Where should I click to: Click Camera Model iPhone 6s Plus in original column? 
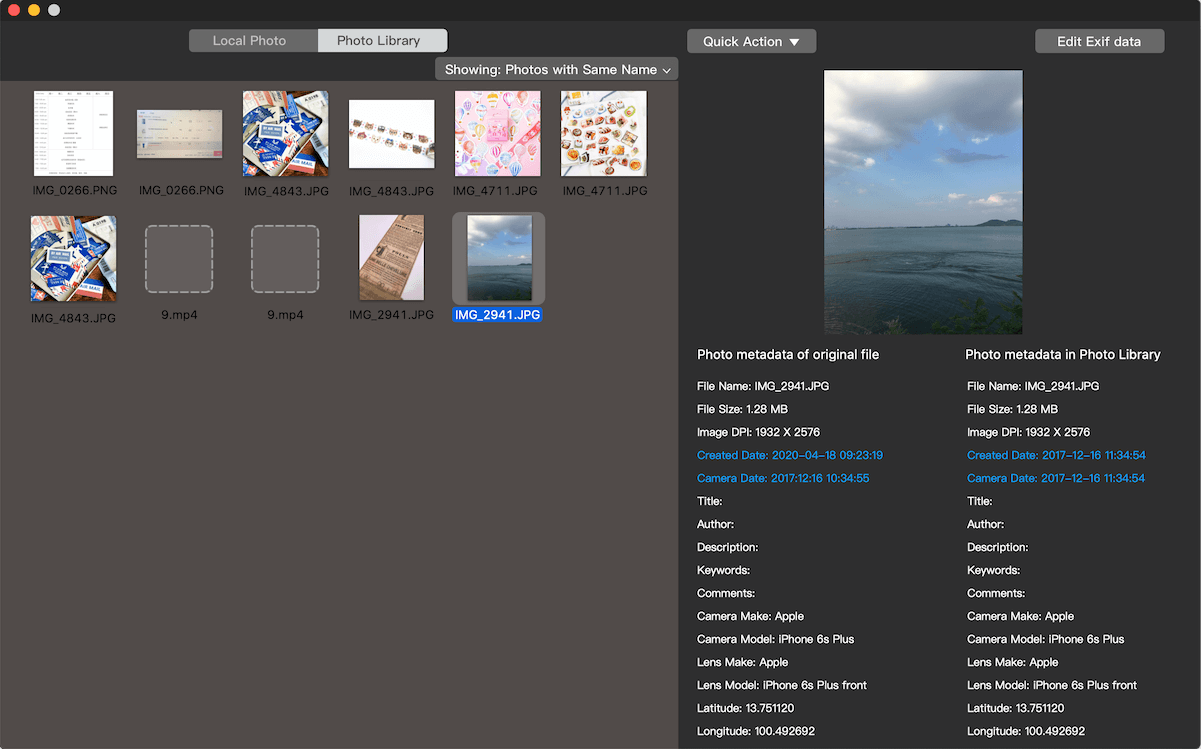click(x=776, y=639)
